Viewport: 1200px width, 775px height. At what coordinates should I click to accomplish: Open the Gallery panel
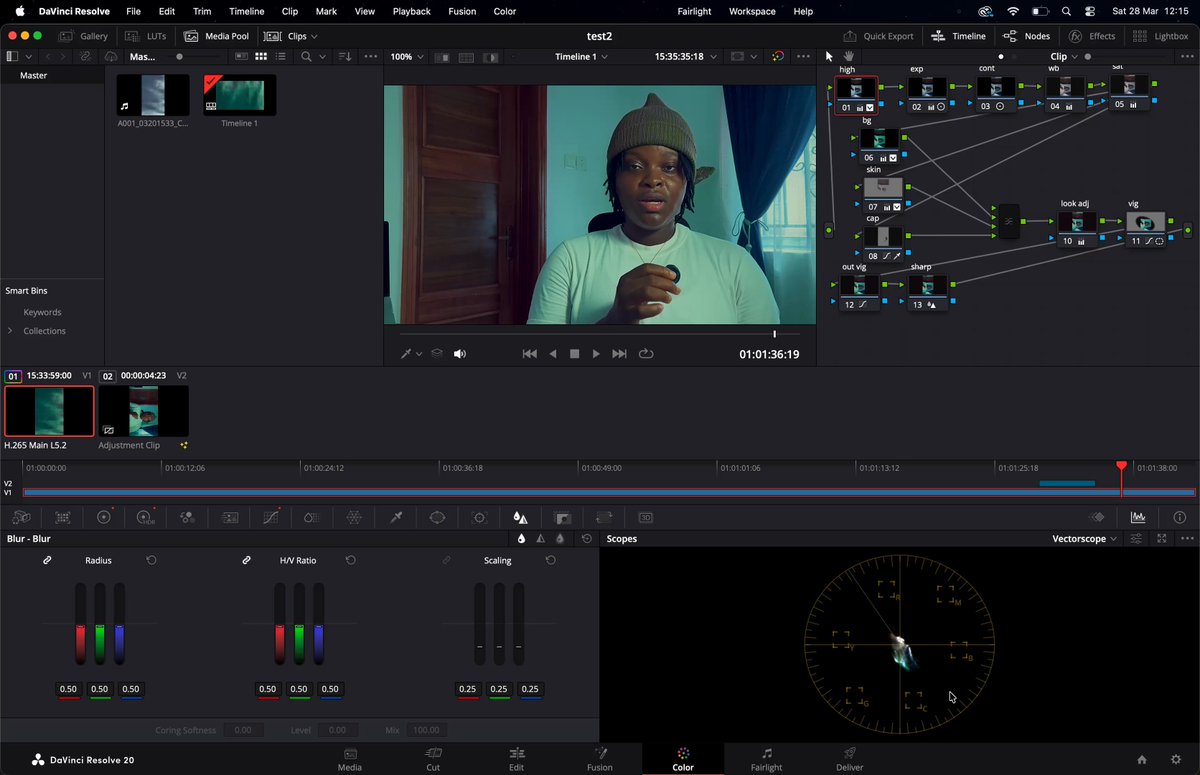tap(85, 36)
